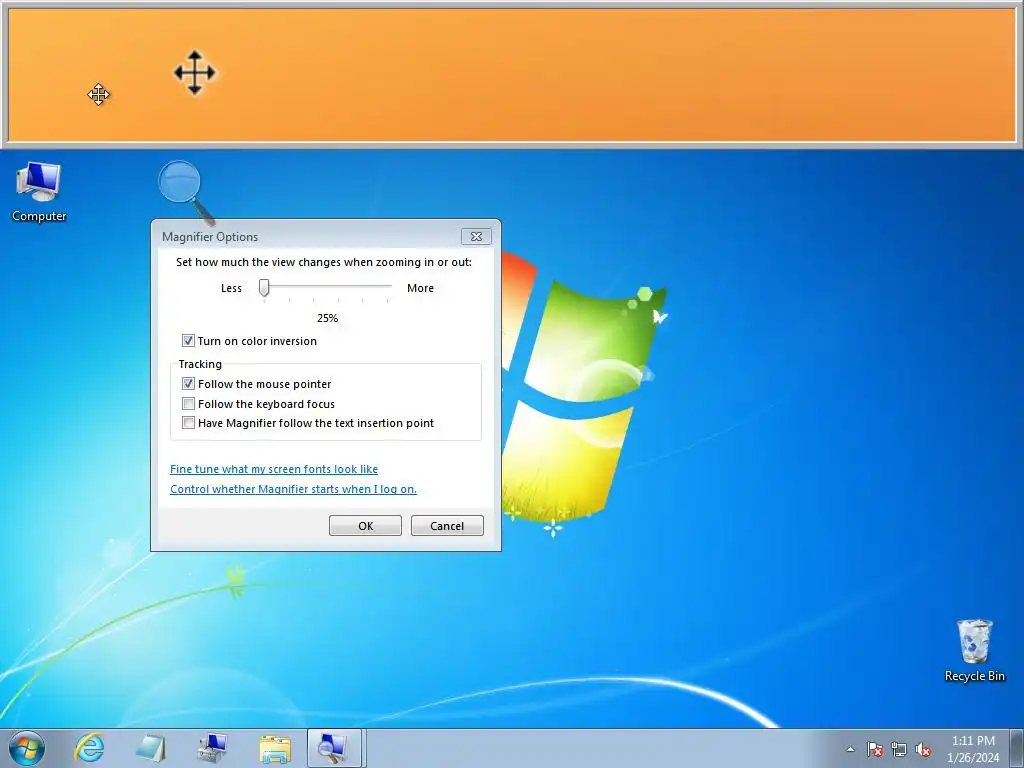Check Have Magnifier follow text insertion point

click(x=188, y=423)
